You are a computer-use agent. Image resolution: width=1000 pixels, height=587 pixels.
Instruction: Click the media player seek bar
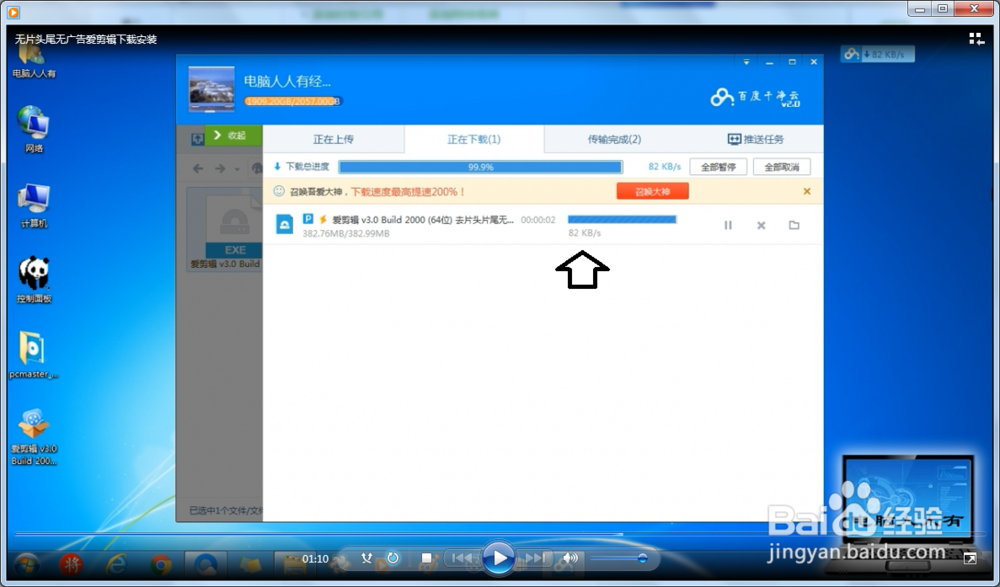tap(499, 534)
